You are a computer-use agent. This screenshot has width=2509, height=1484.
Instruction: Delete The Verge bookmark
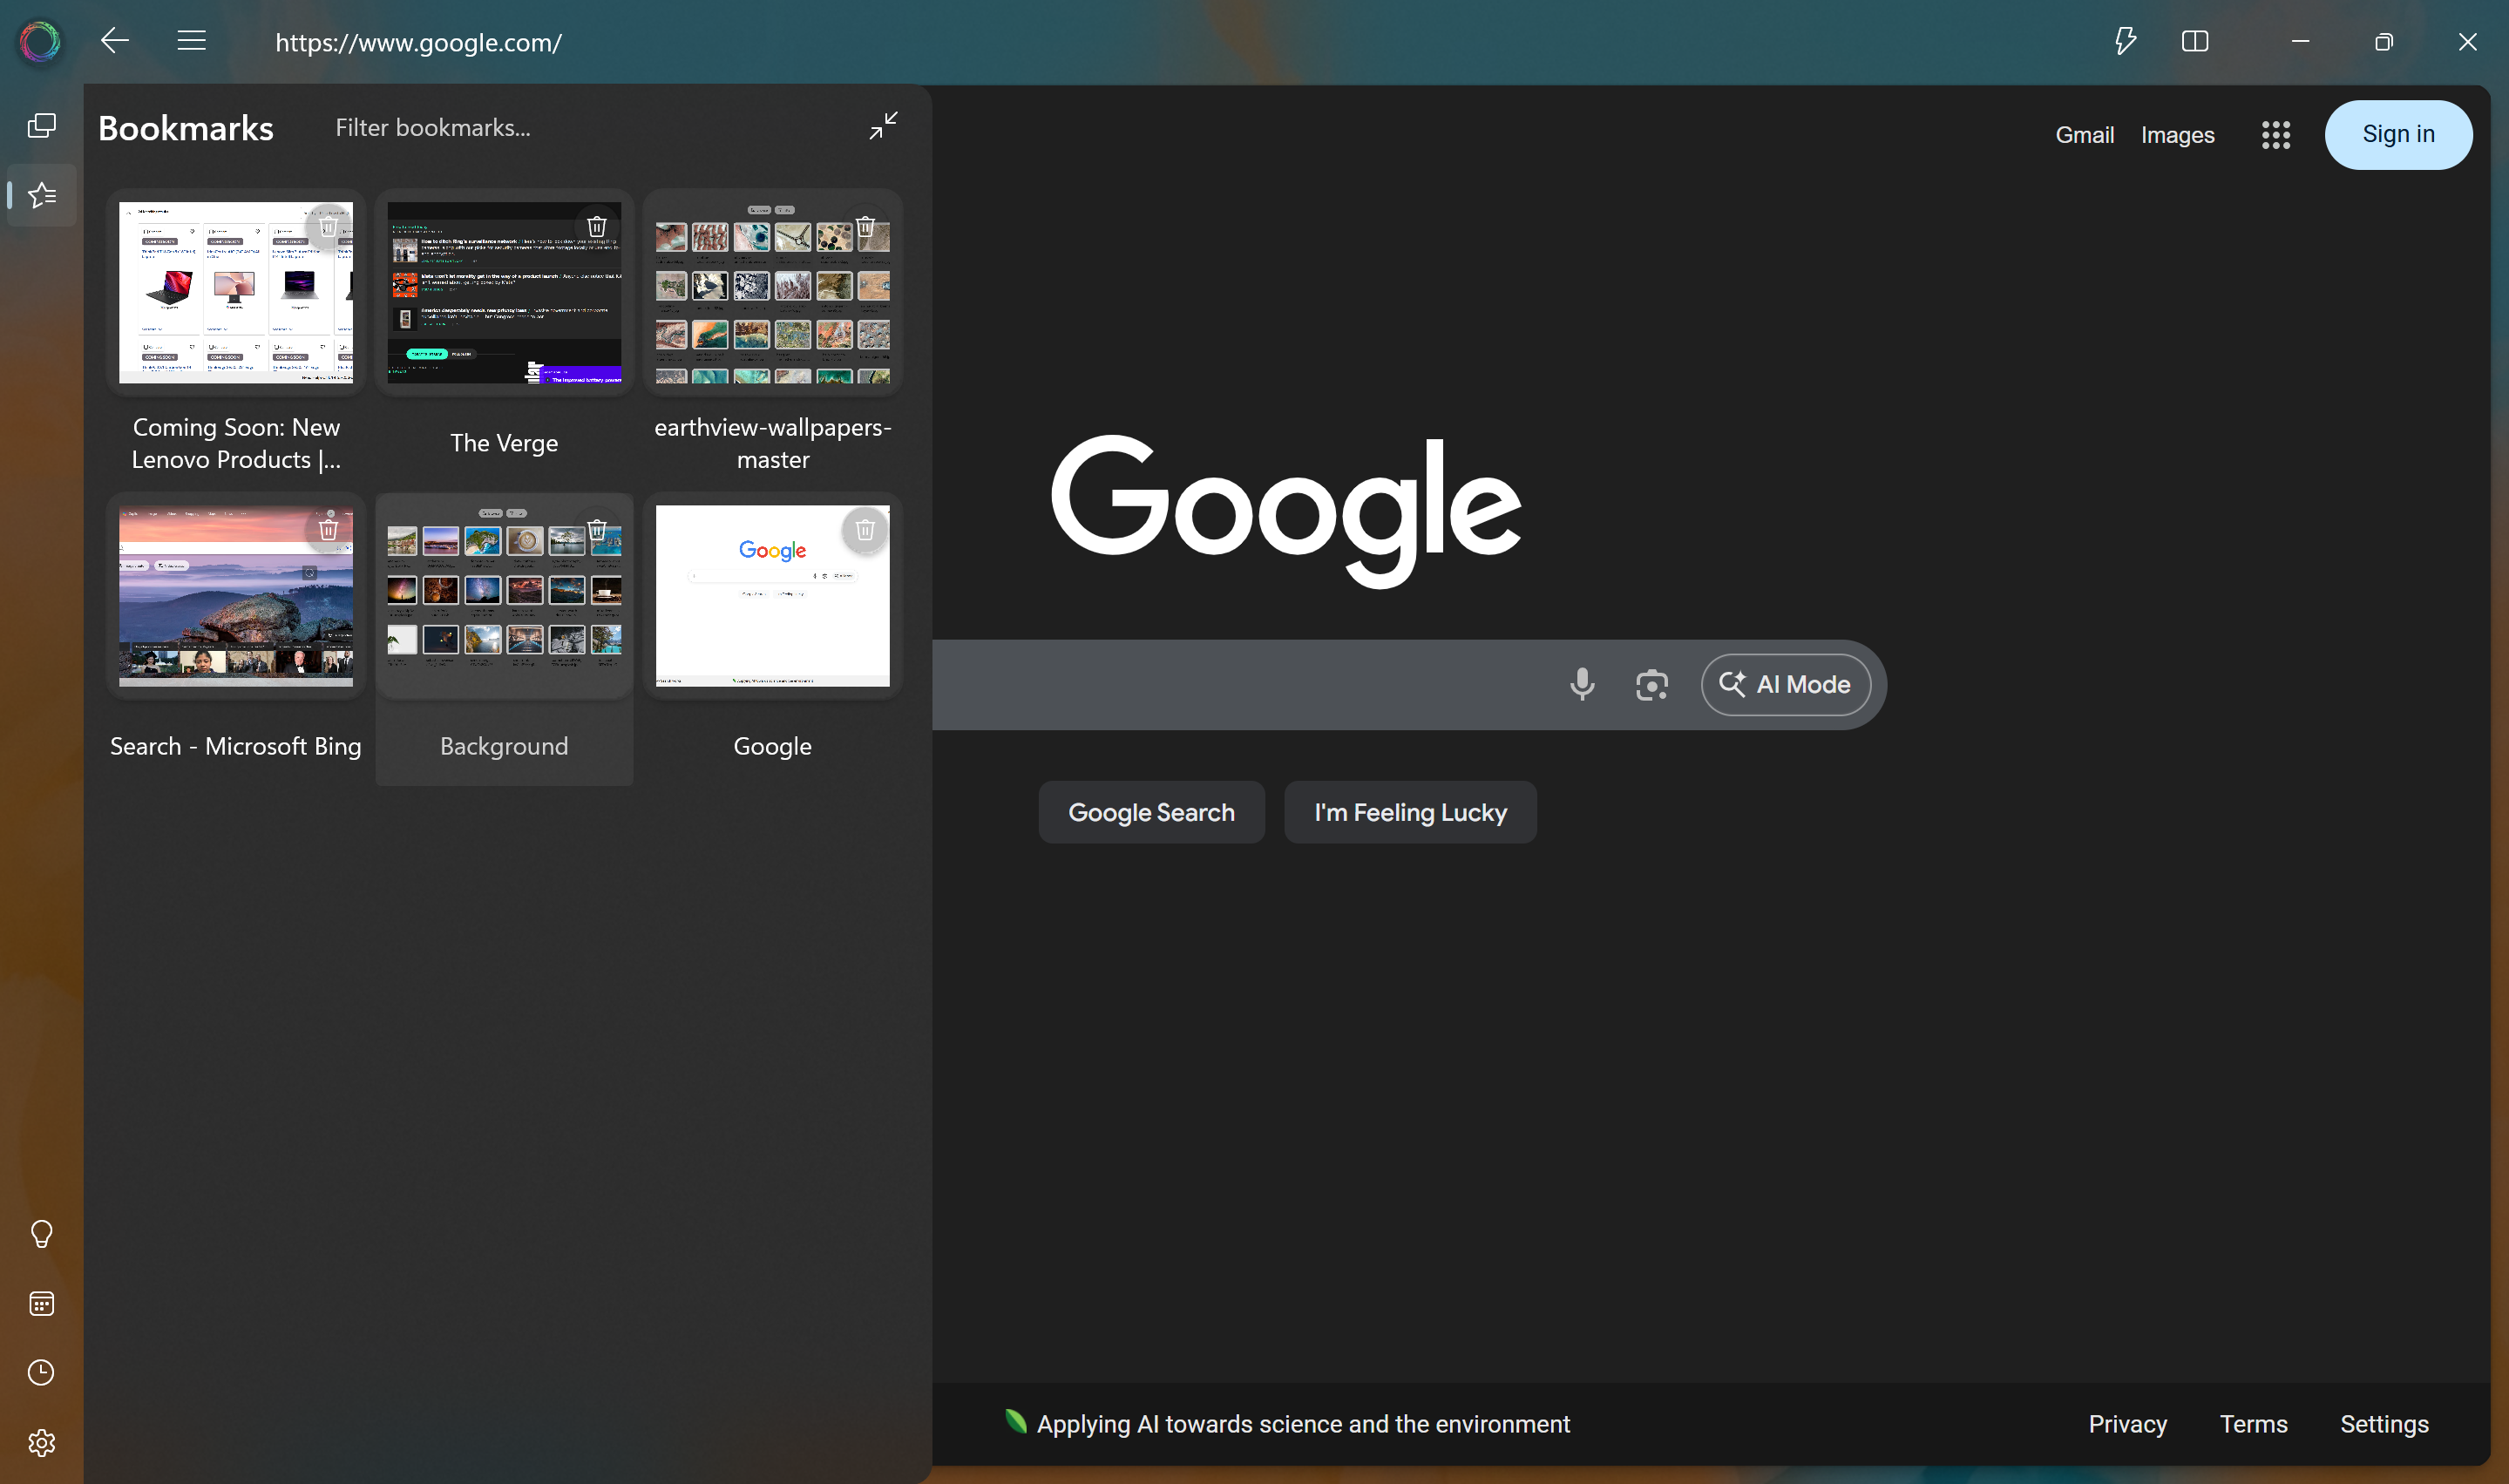pyautogui.click(x=597, y=227)
